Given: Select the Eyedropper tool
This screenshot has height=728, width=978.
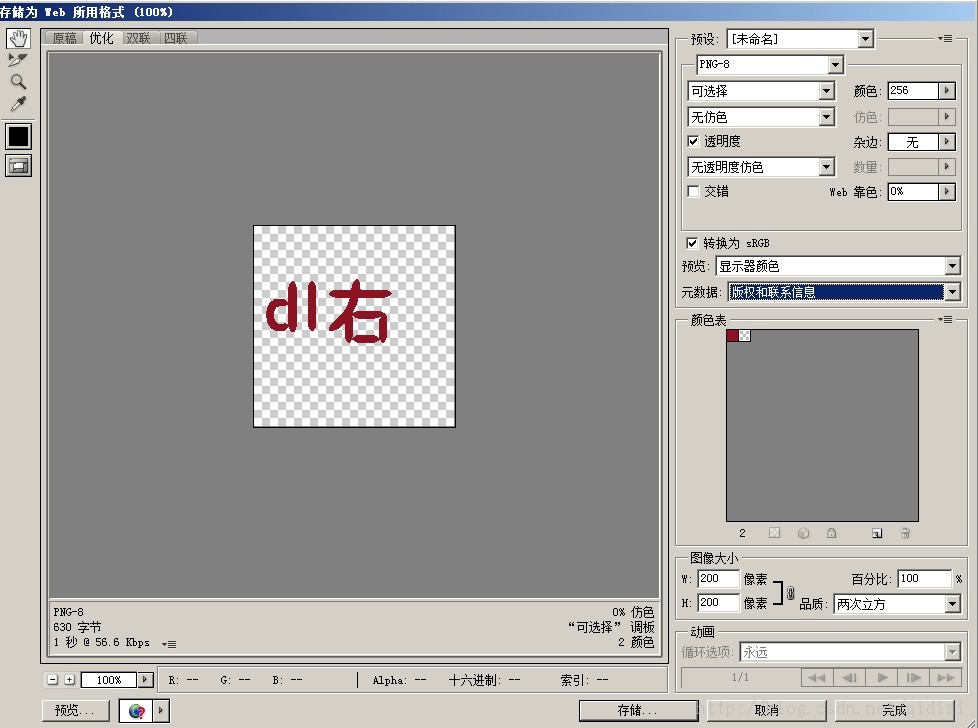Looking at the screenshot, I should tap(18, 103).
